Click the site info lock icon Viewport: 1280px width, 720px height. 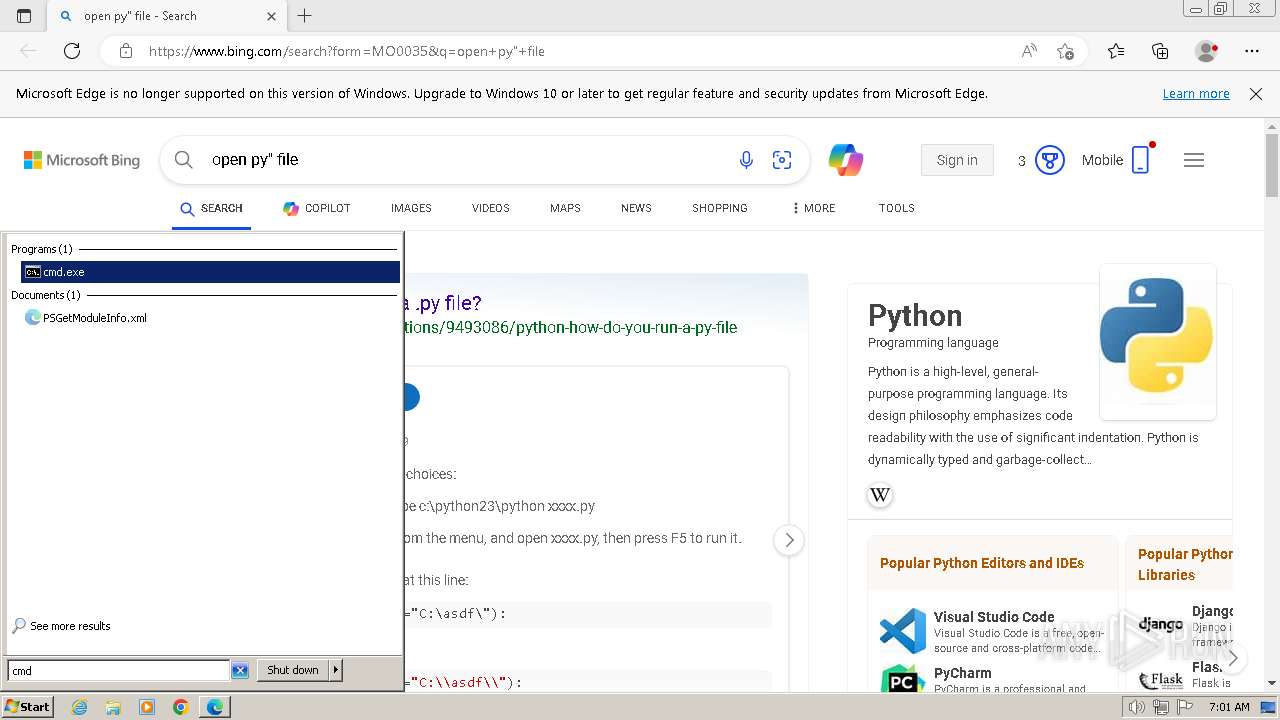[126, 51]
